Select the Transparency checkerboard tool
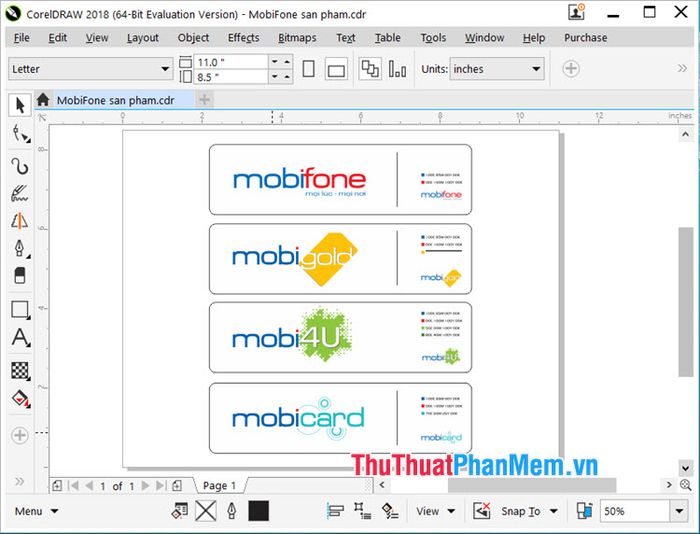Screen dimensions: 700x534 (x=20, y=371)
